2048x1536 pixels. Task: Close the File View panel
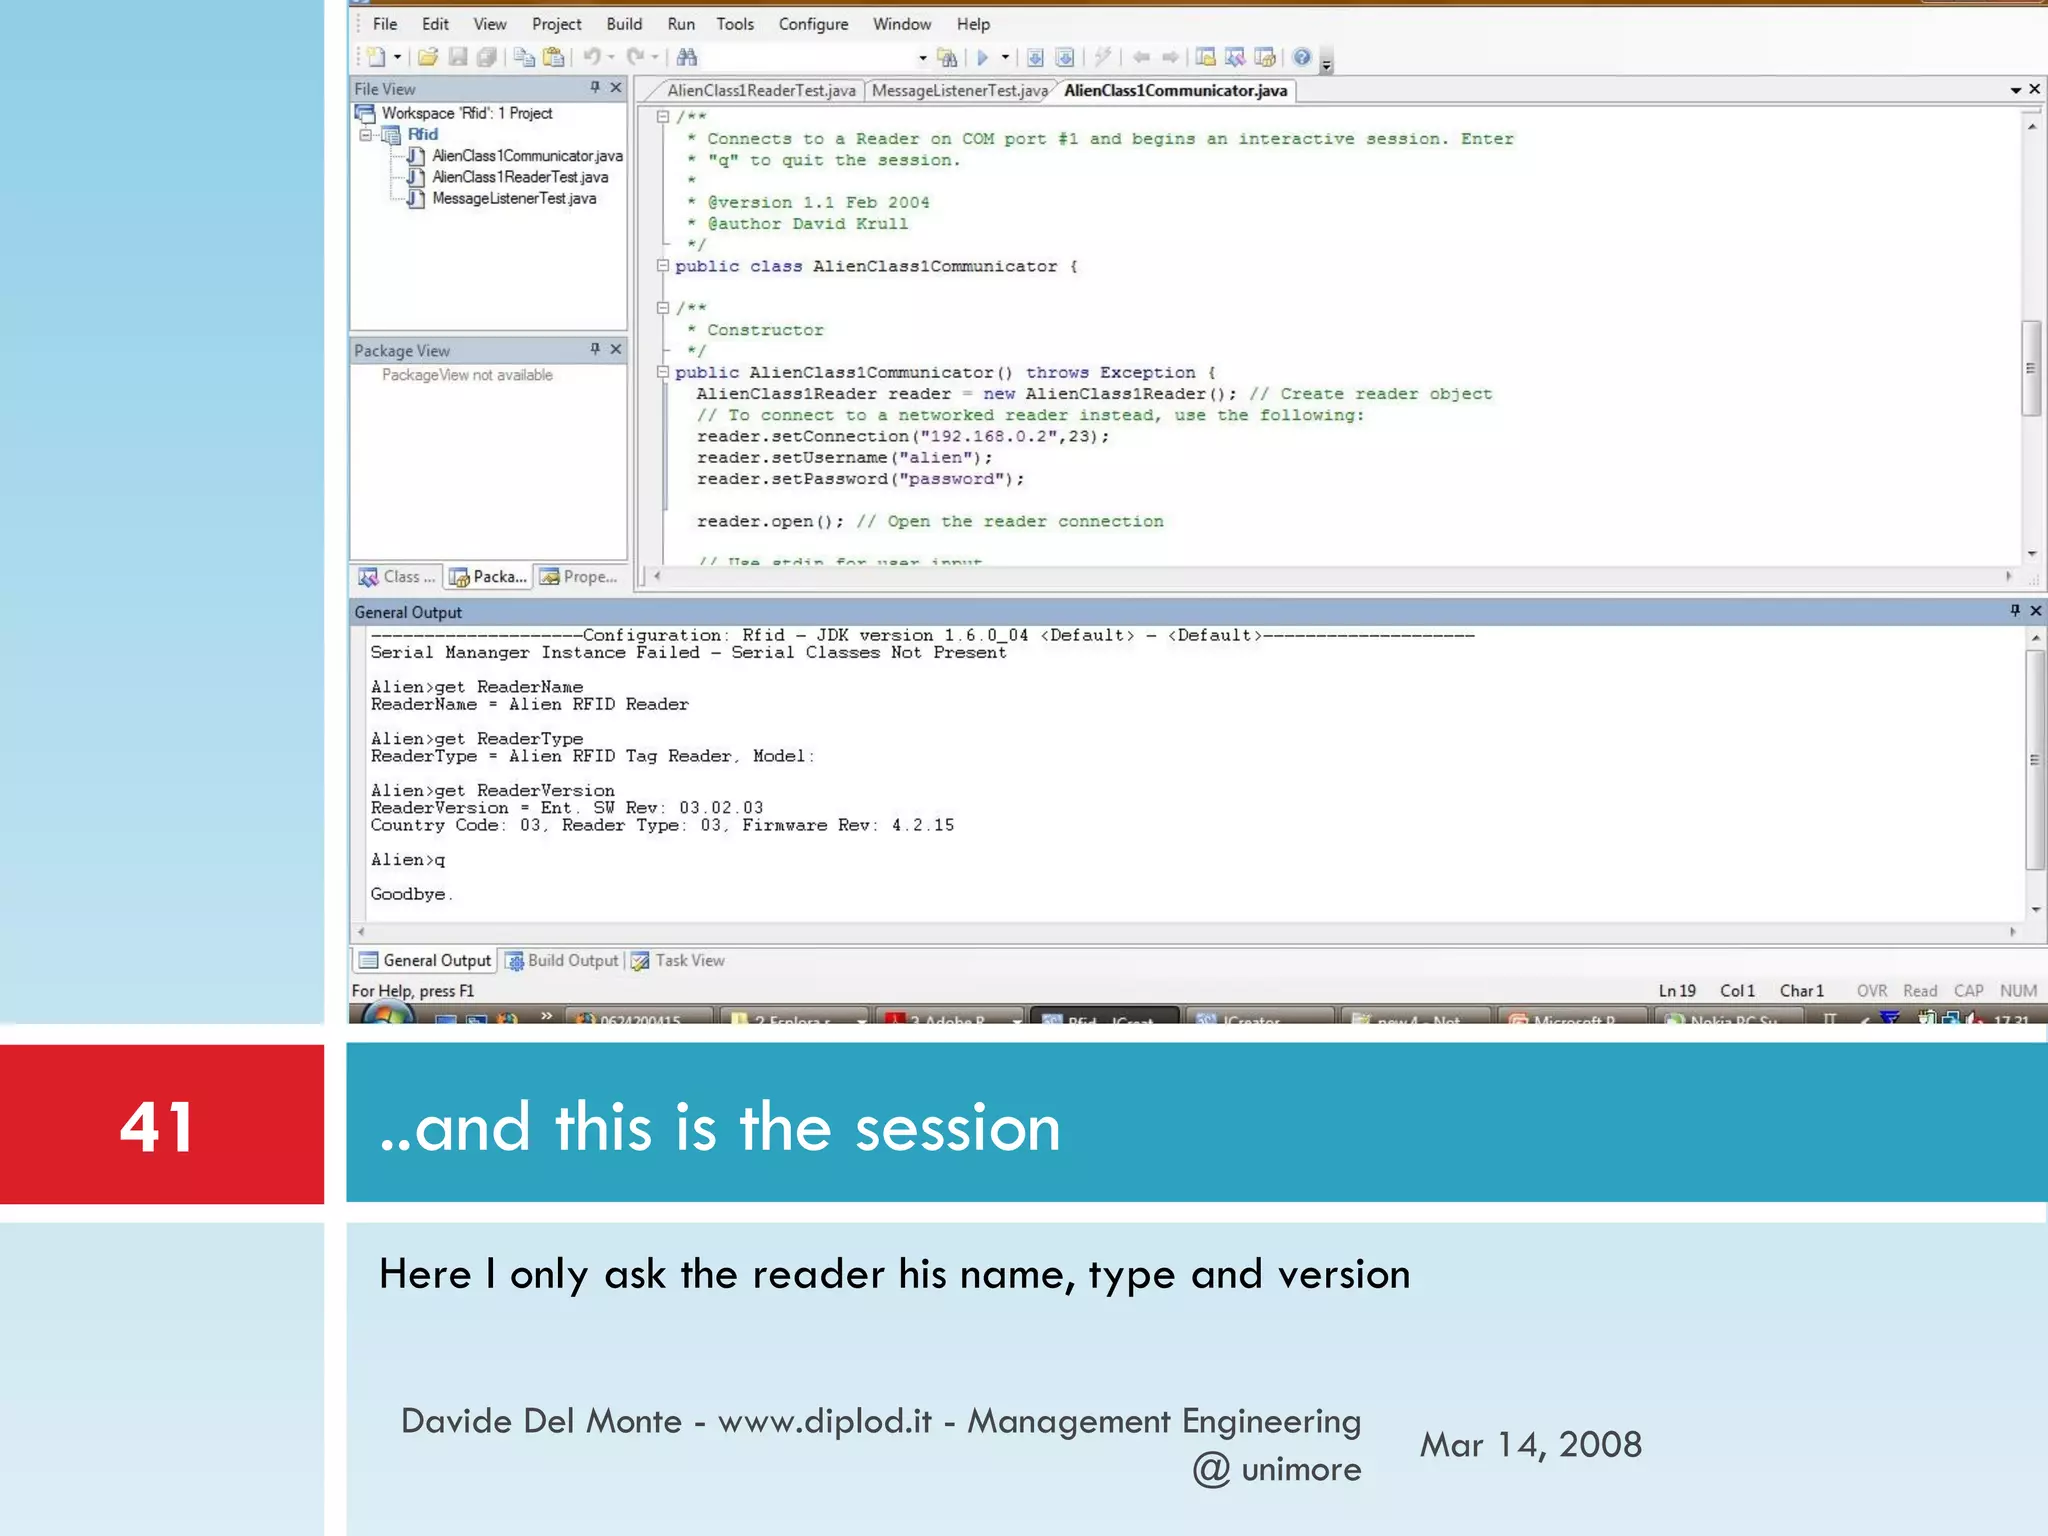click(616, 88)
